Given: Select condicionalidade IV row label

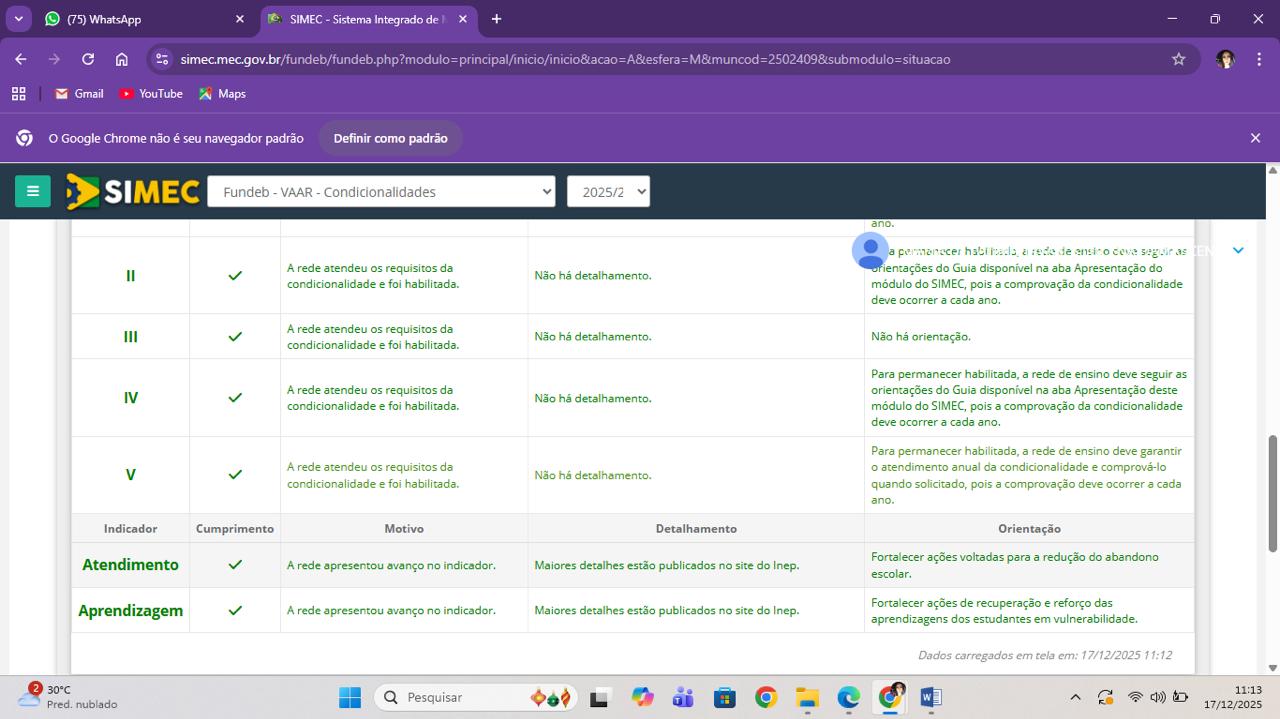Looking at the screenshot, I should point(130,397).
